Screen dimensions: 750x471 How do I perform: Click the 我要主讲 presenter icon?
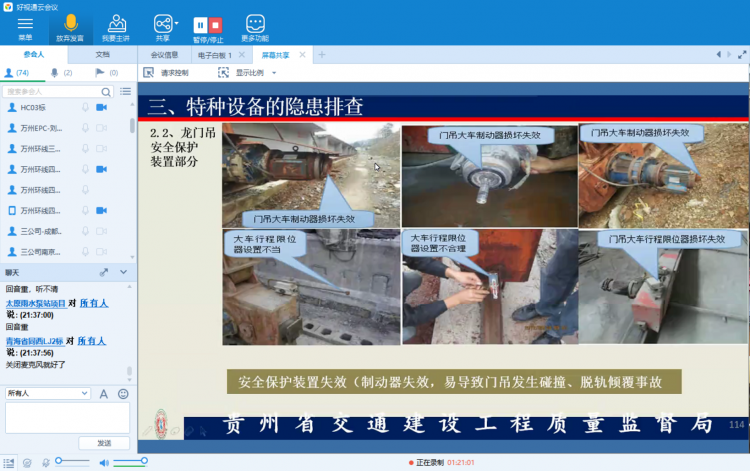pyautogui.click(x=116, y=23)
